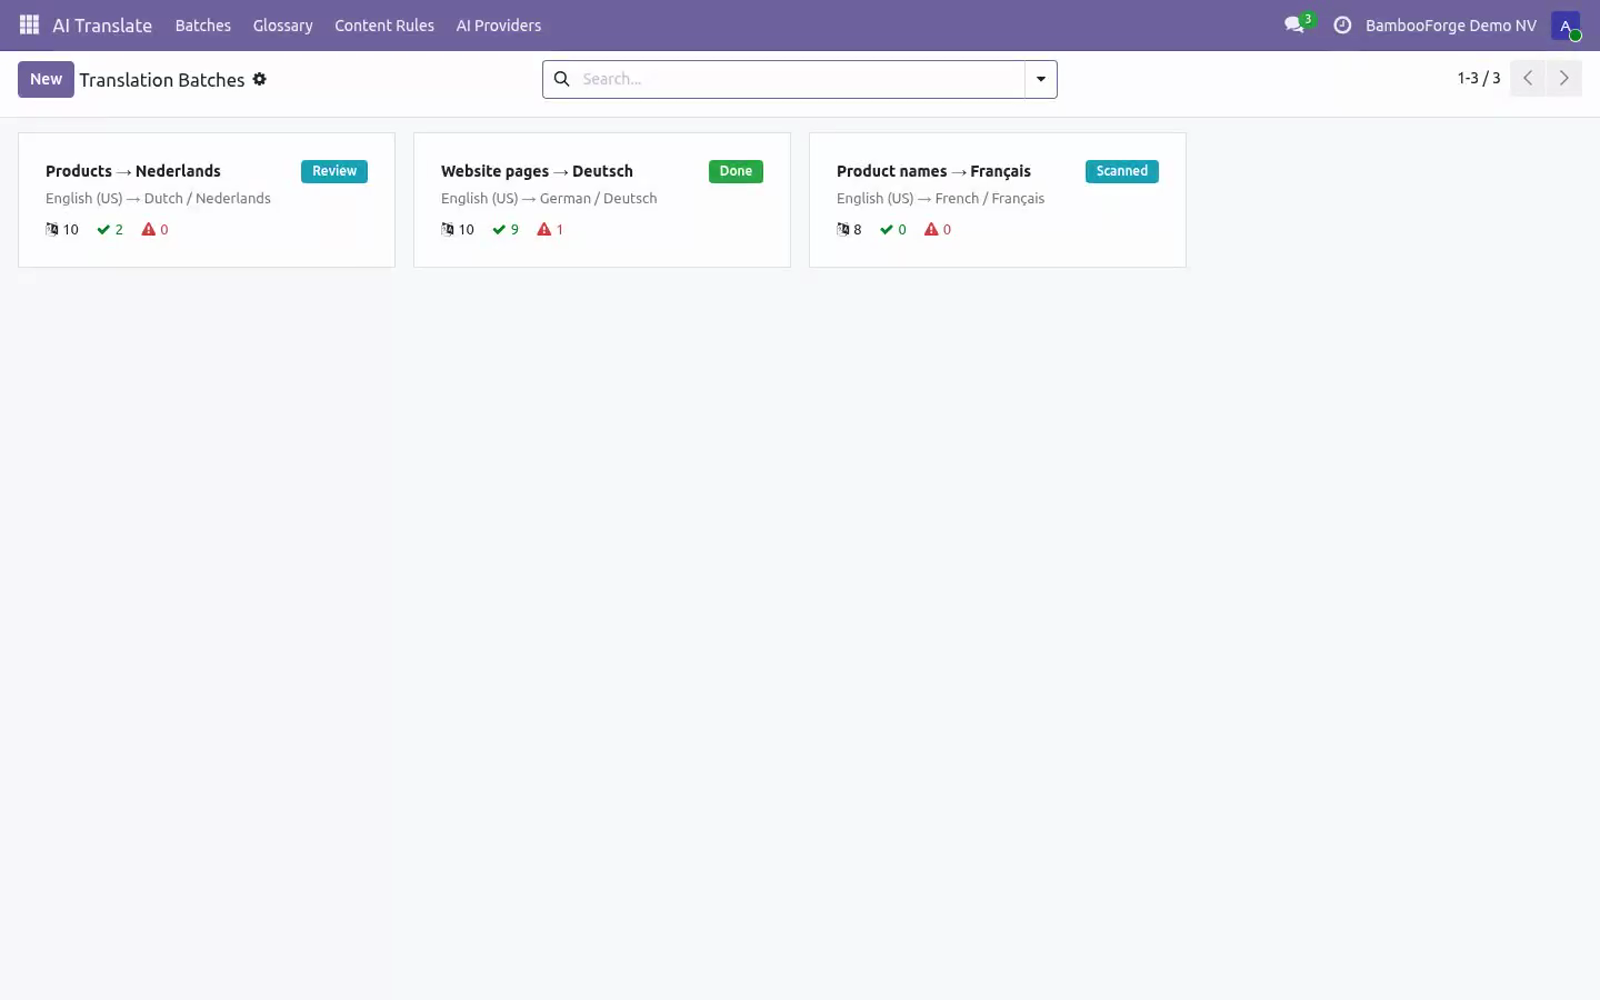Click the Translation Batches breadcrumb title
Viewport: 1600px width, 1000px height.
(162, 80)
